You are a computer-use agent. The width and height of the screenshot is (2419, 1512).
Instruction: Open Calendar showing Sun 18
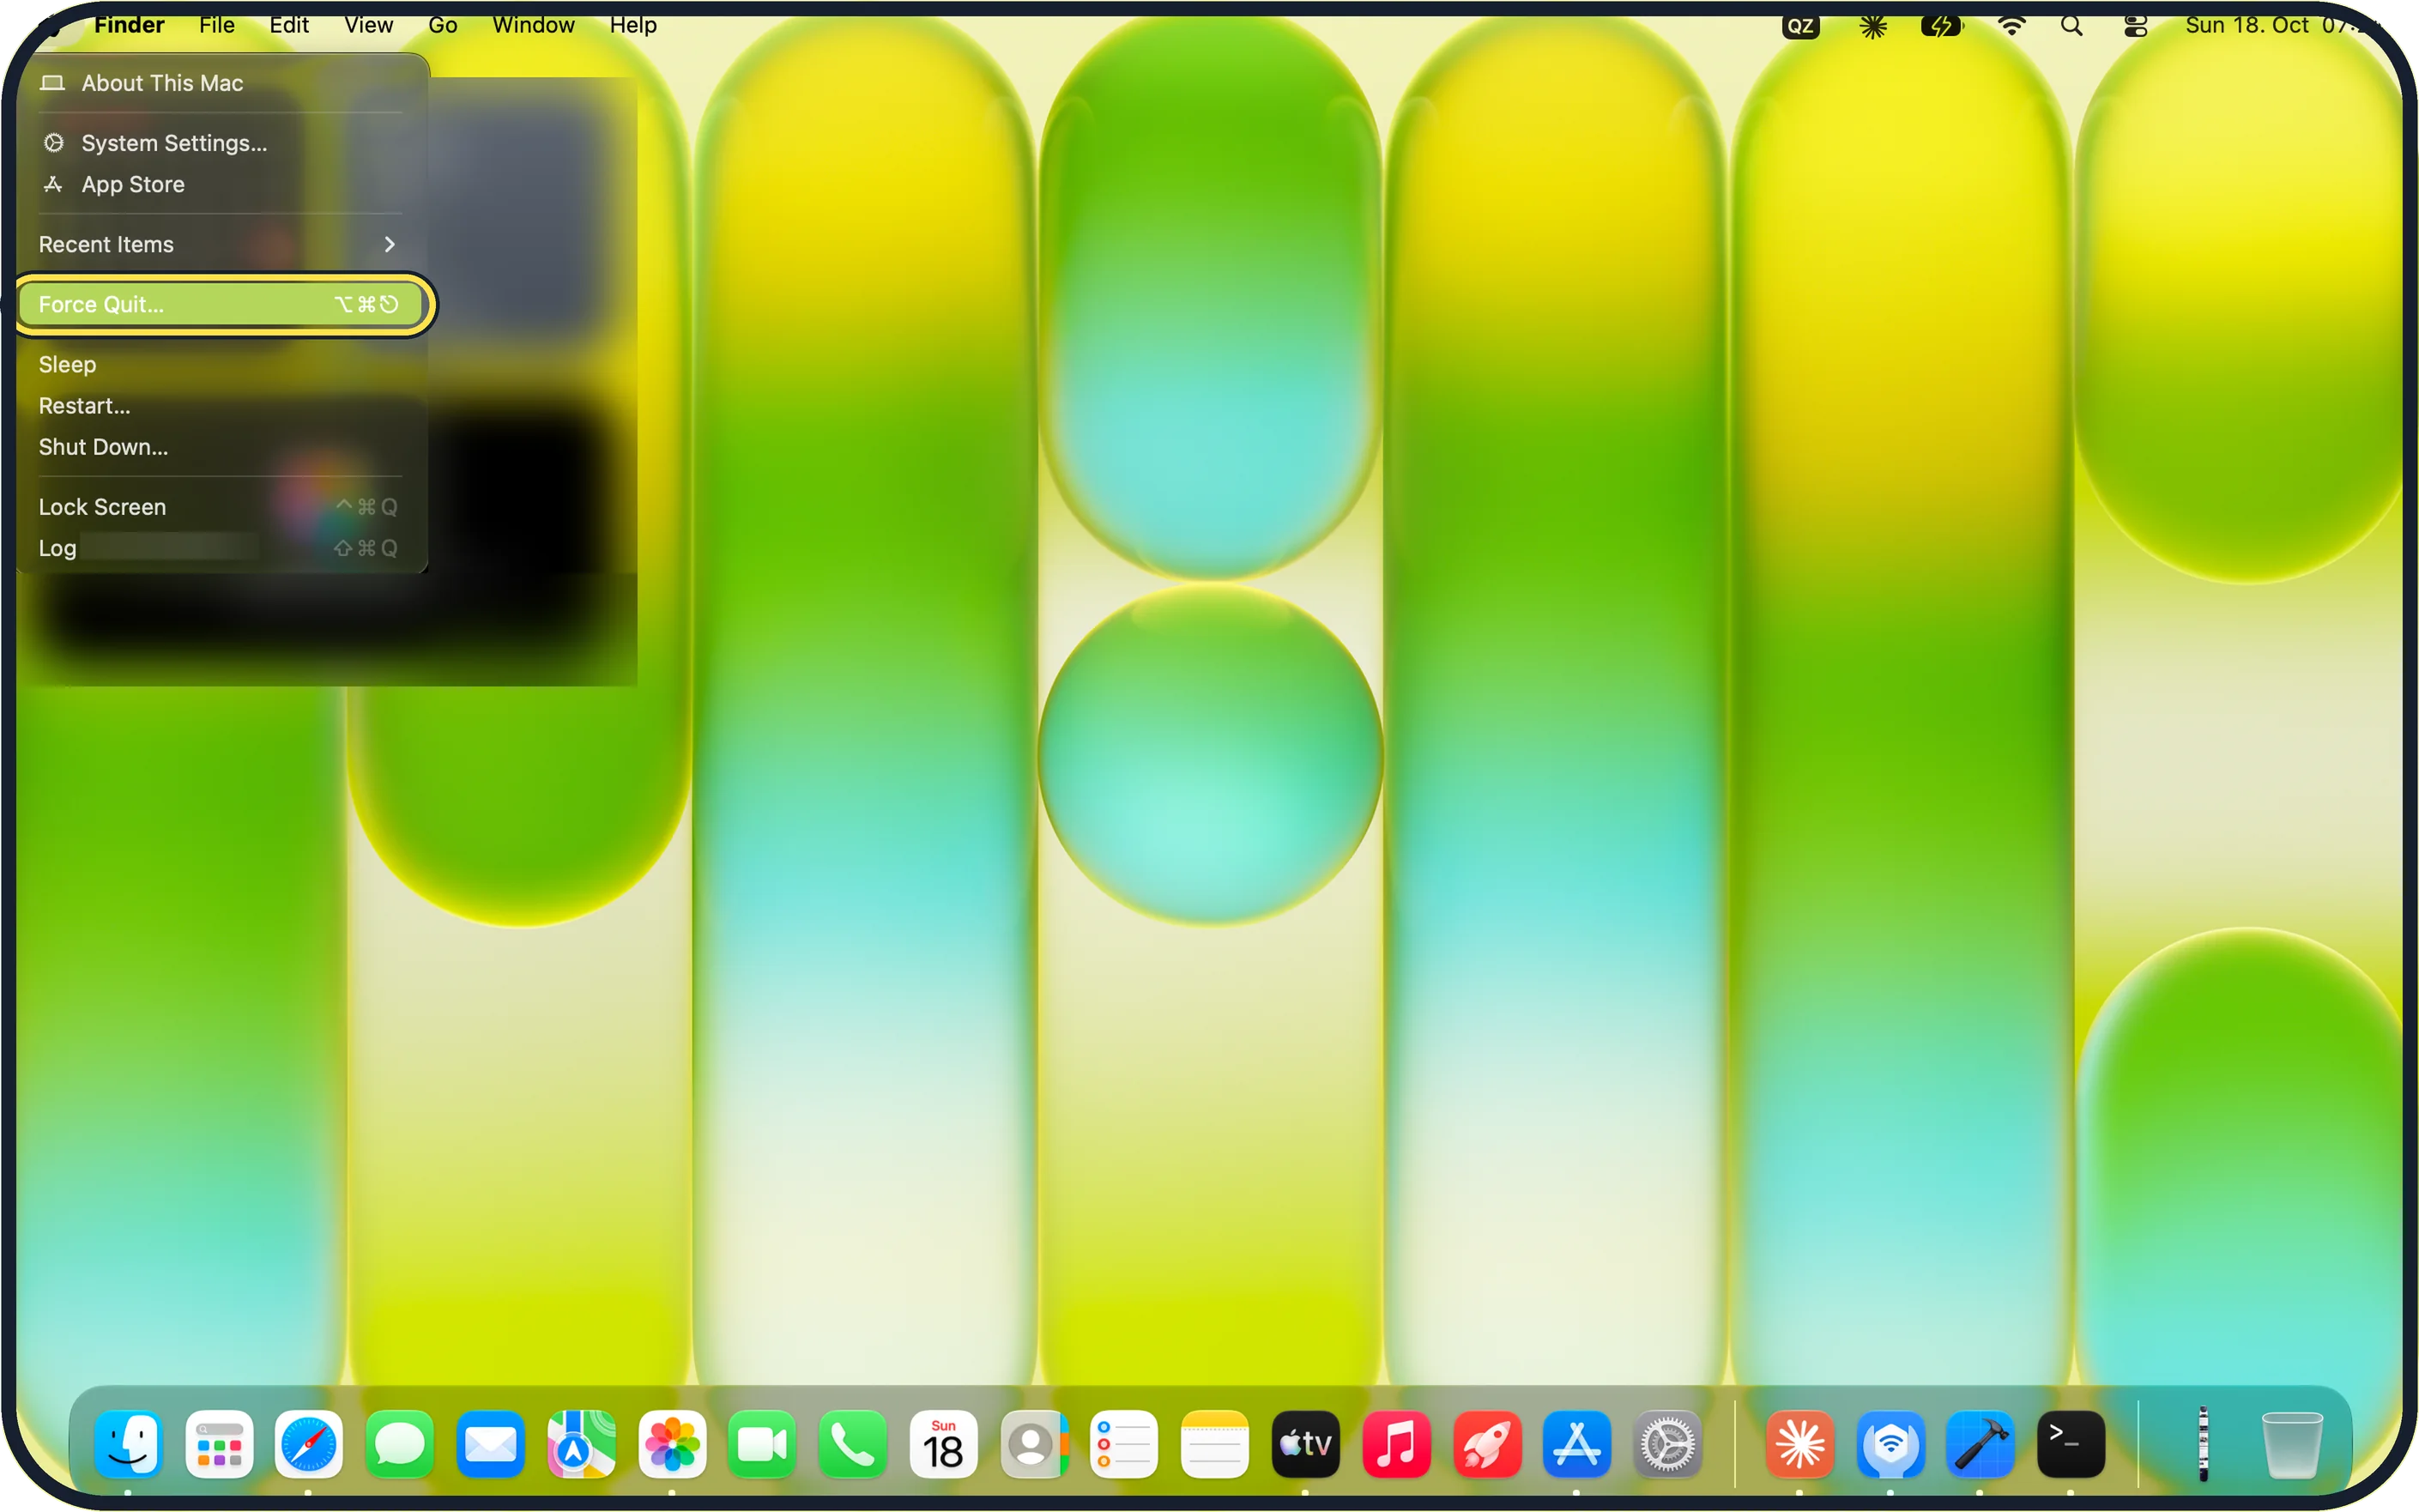tap(943, 1444)
